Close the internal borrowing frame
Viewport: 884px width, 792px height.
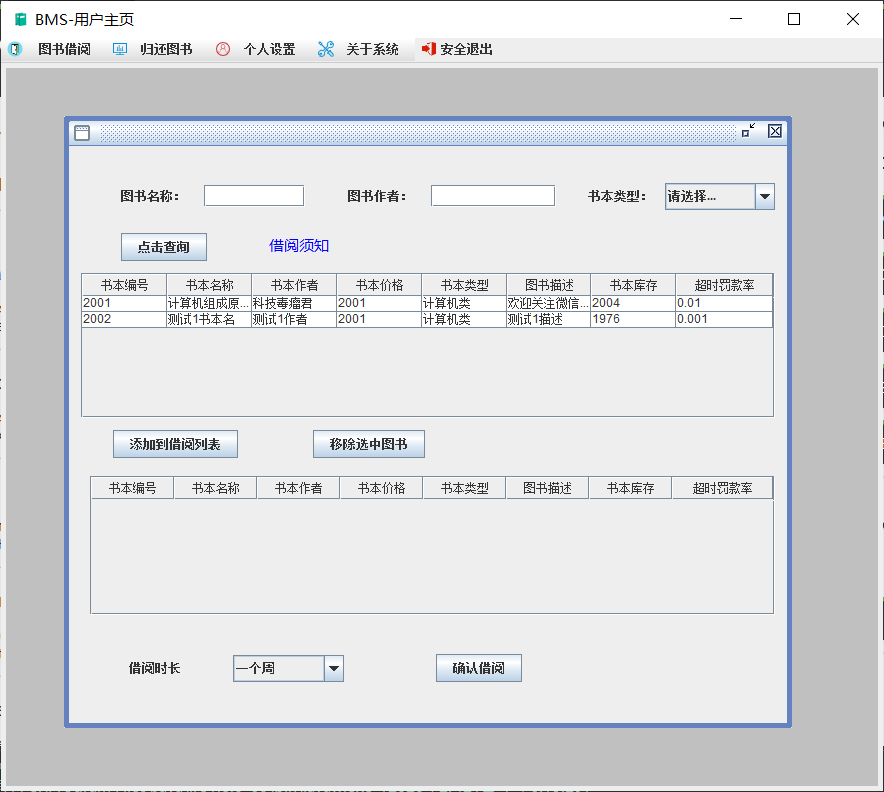pyautogui.click(x=775, y=131)
